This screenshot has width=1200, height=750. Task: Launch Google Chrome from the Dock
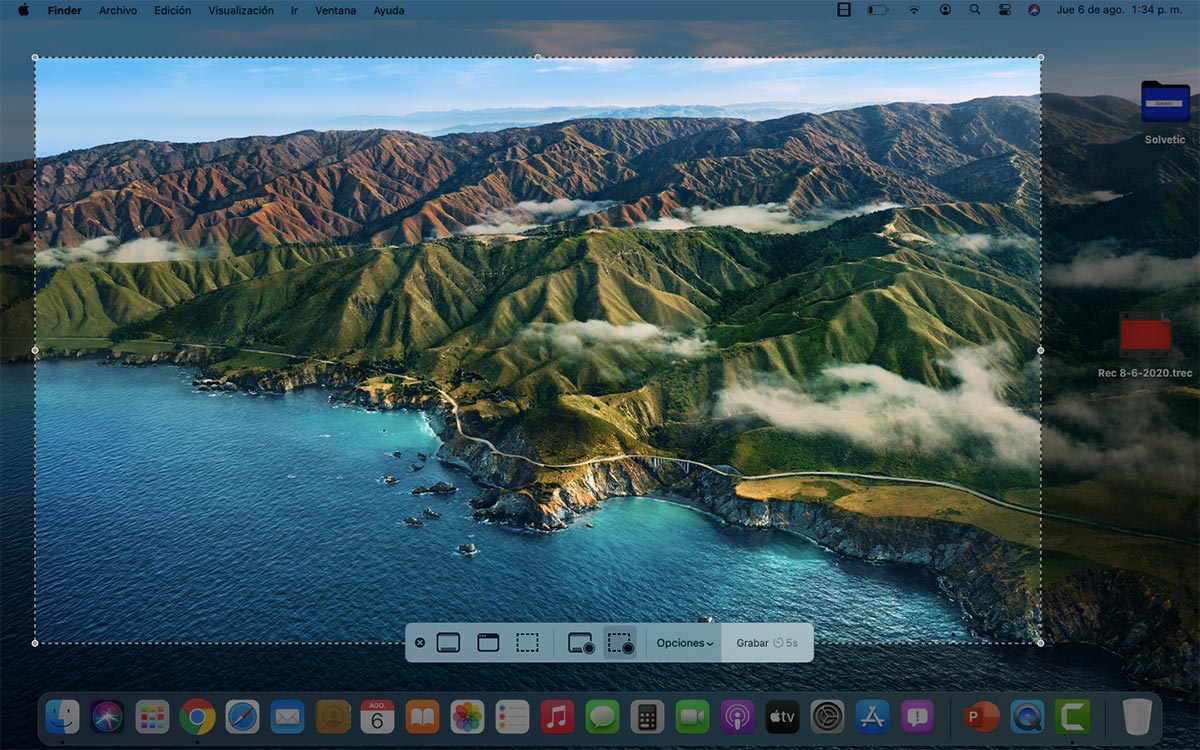pyautogui.click(x=197, y=717)
